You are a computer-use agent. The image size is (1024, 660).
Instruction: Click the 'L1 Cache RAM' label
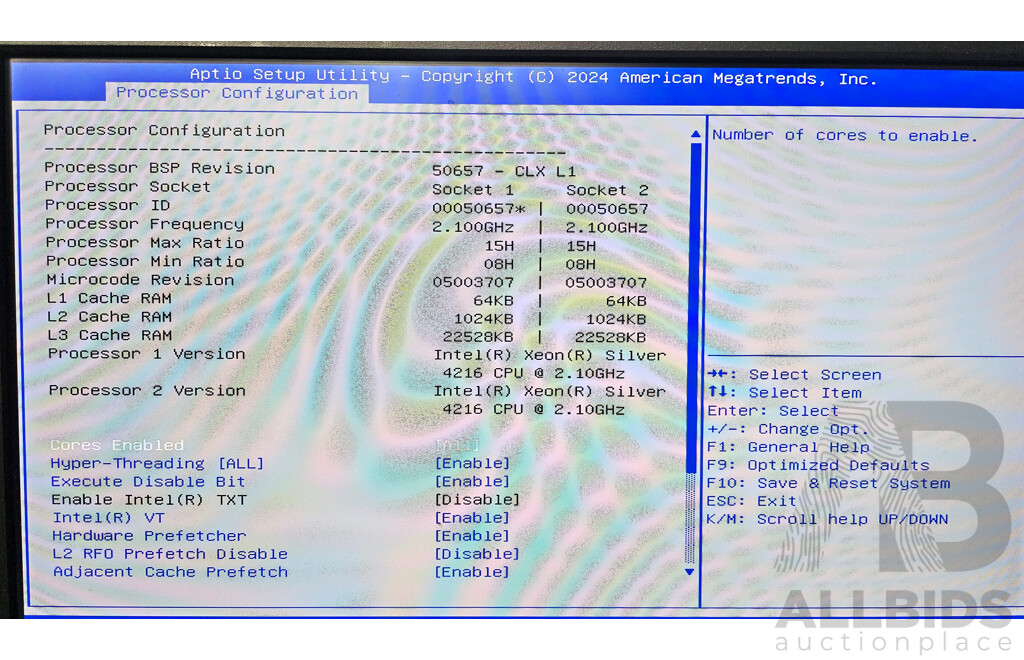point(109,298)
